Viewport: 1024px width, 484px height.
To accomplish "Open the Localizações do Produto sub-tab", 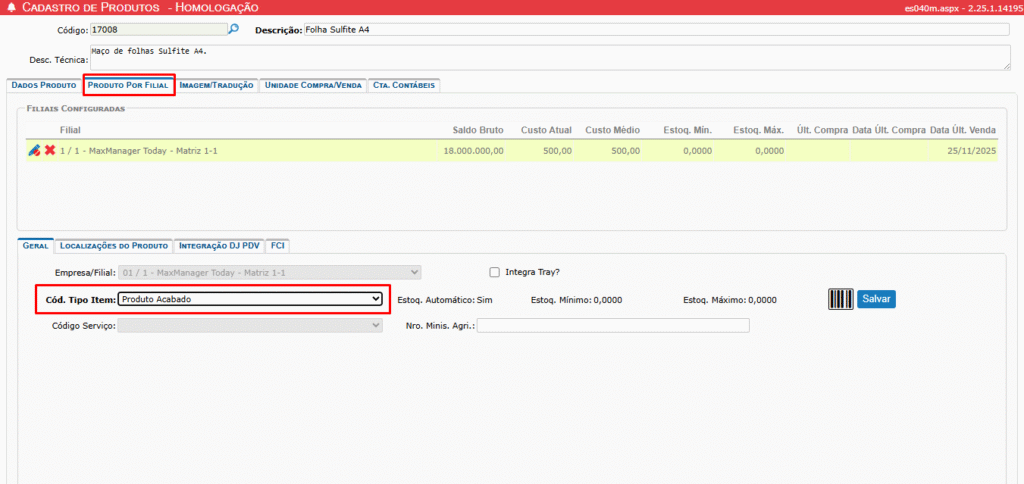I will click(114, 245).
